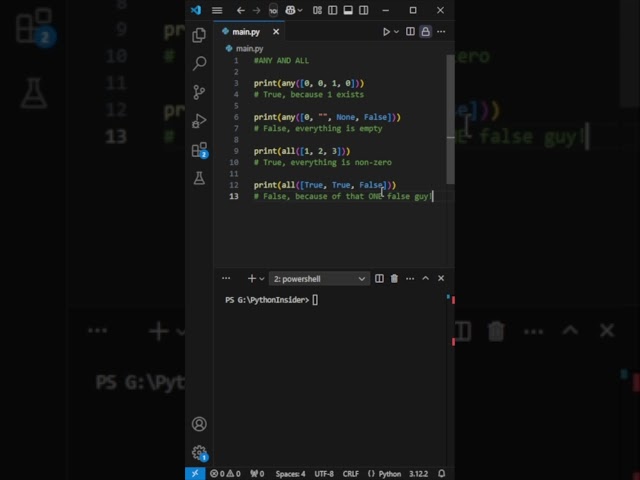Open the Run and Debug view
The image size is (640, 480).
pos(199,121)
